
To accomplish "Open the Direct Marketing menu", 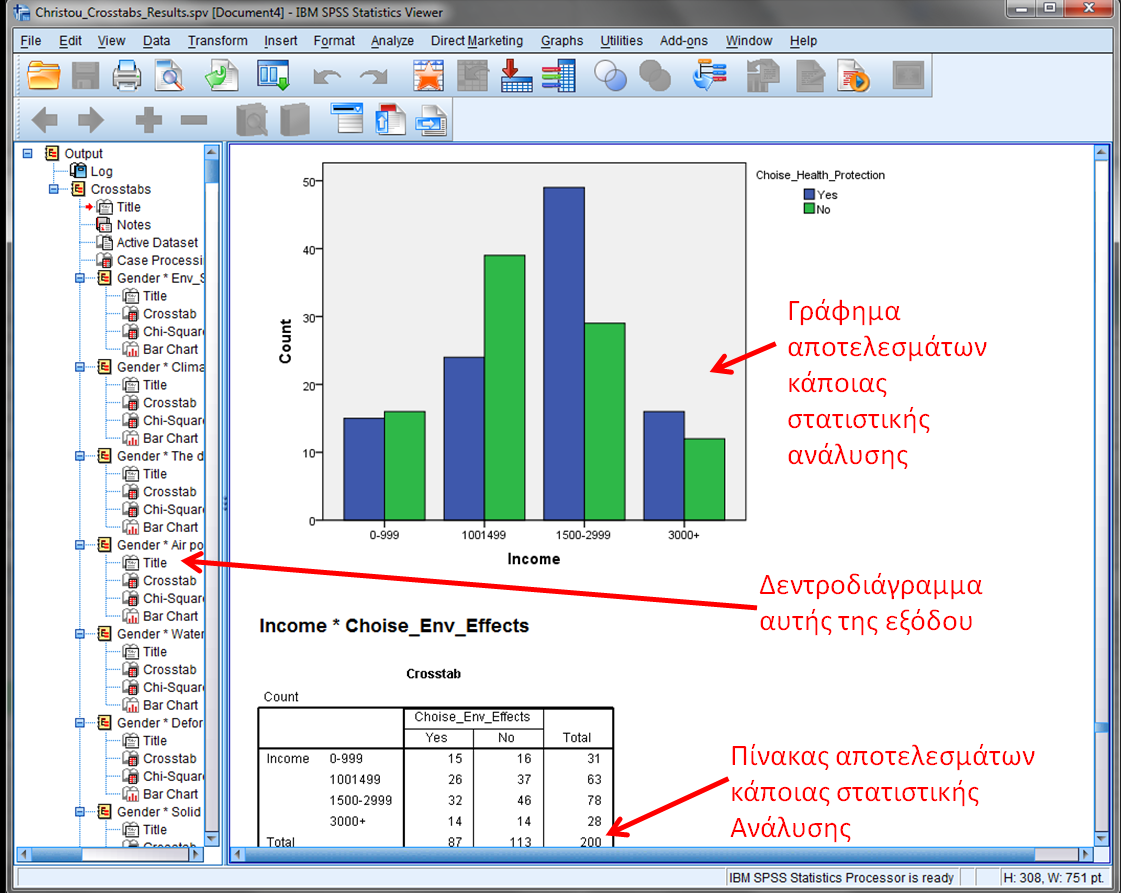I will click(477, 41).
